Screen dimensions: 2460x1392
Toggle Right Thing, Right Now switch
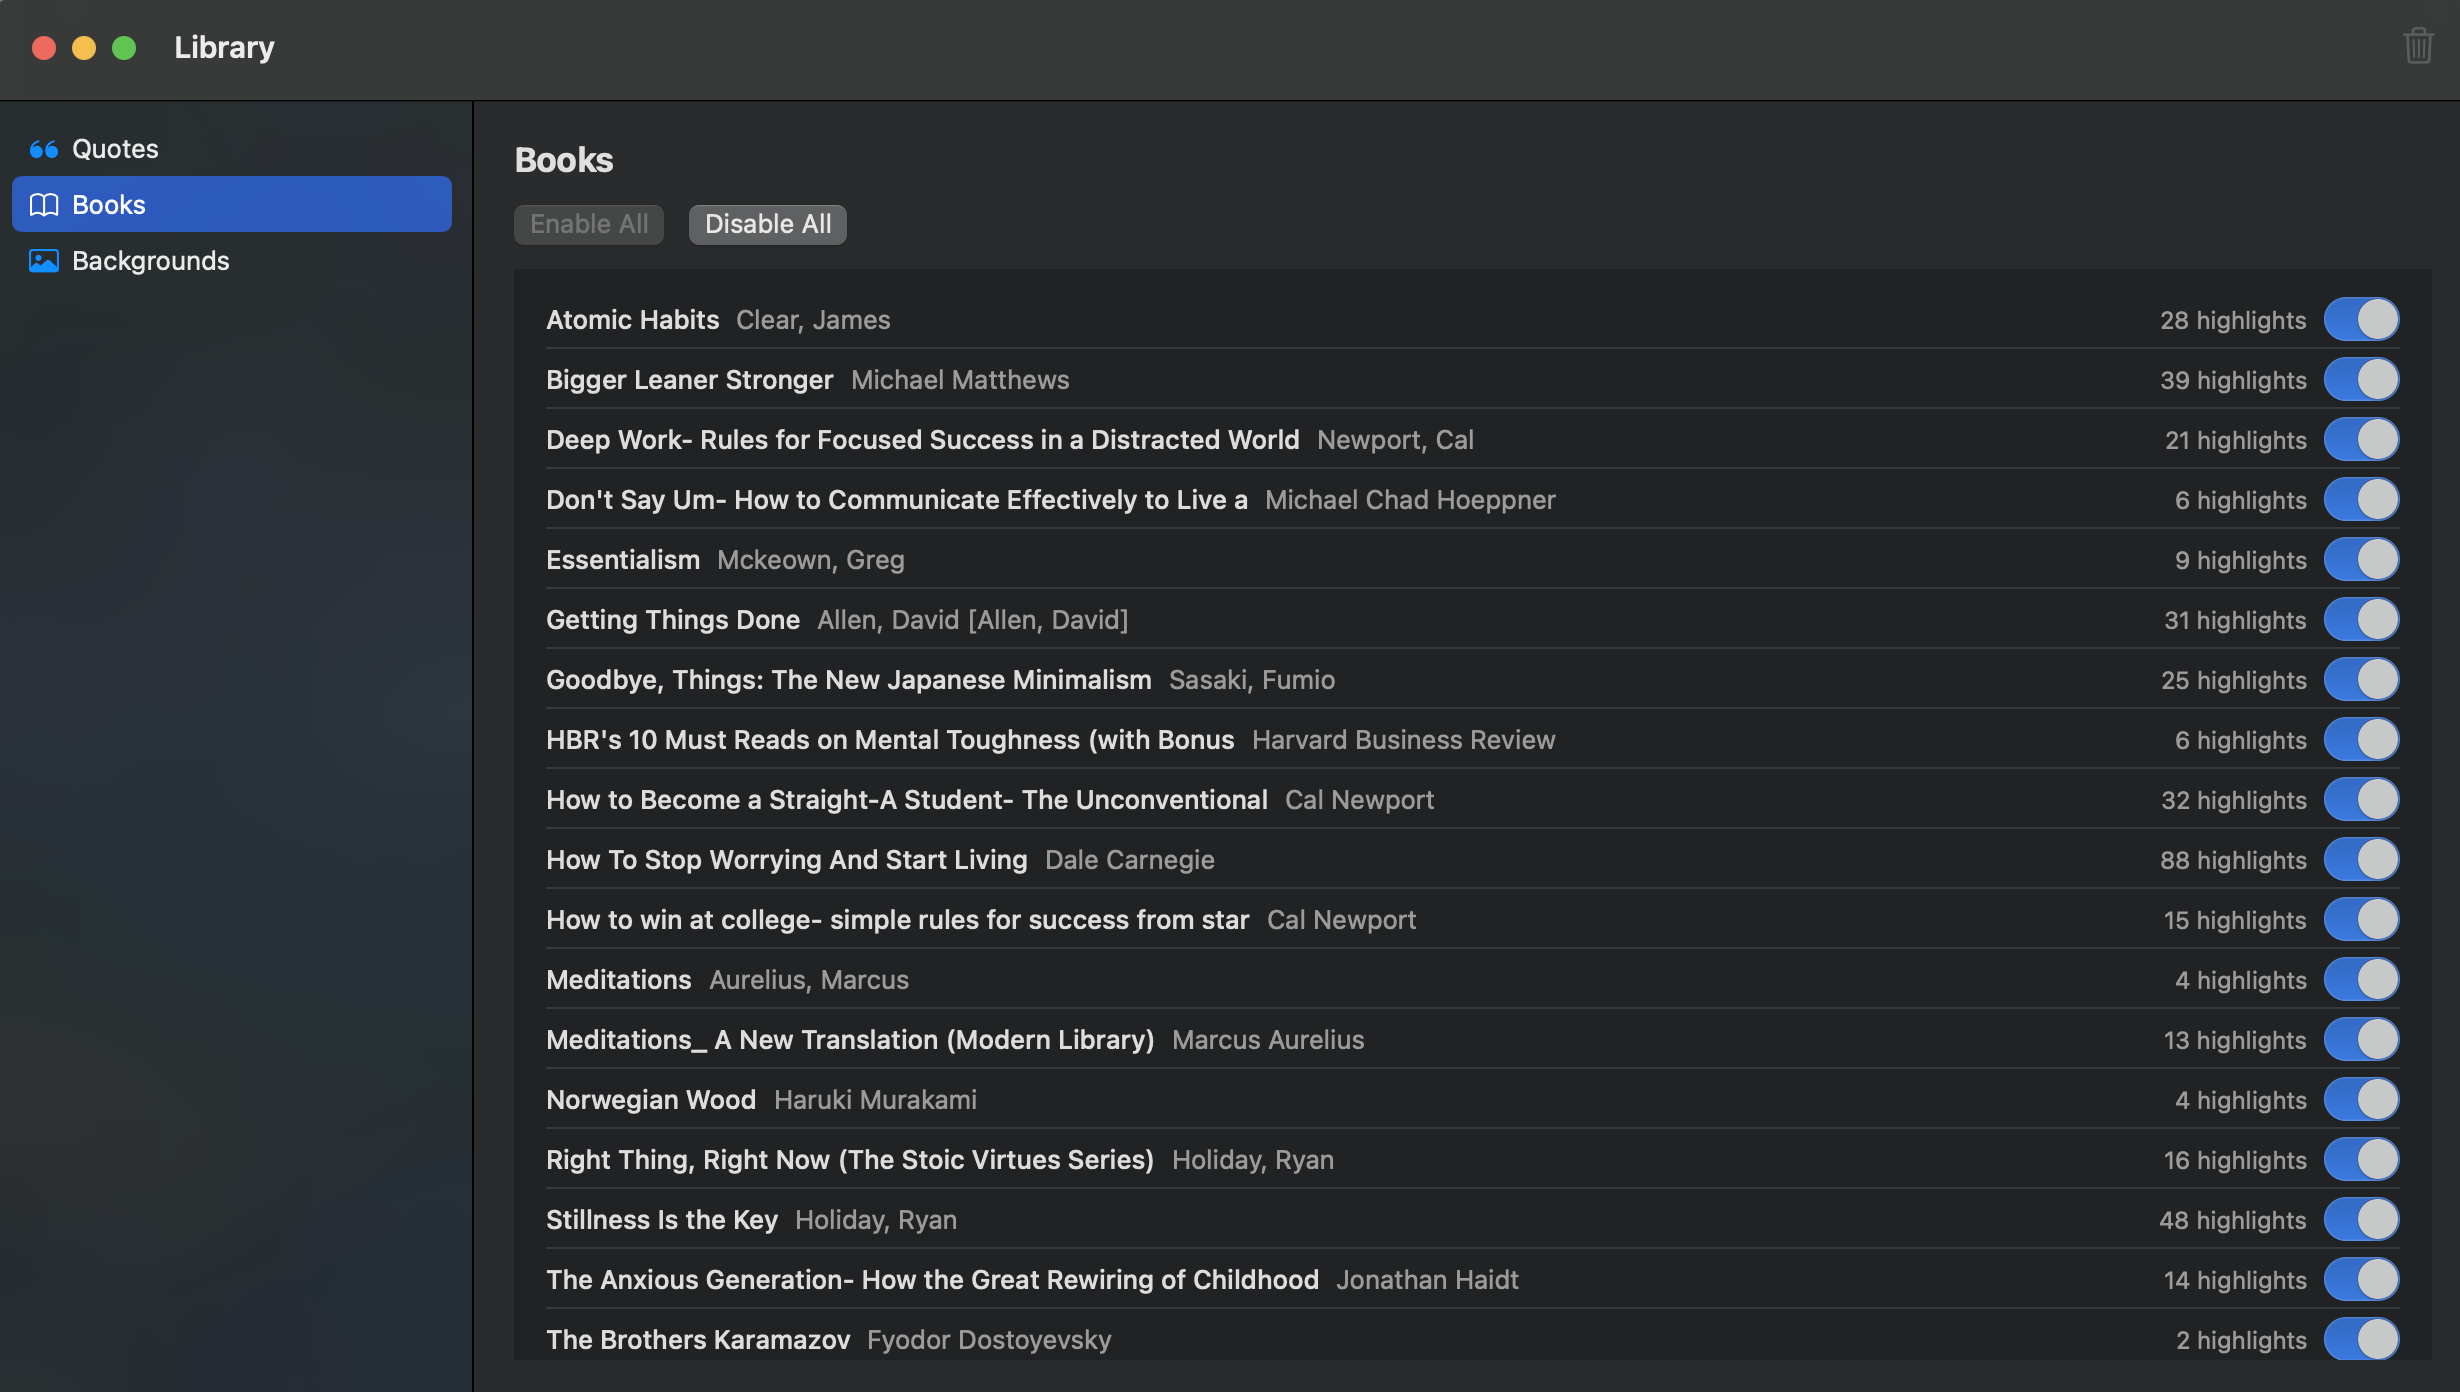pyautogui.click(x=2362, y=1160)
